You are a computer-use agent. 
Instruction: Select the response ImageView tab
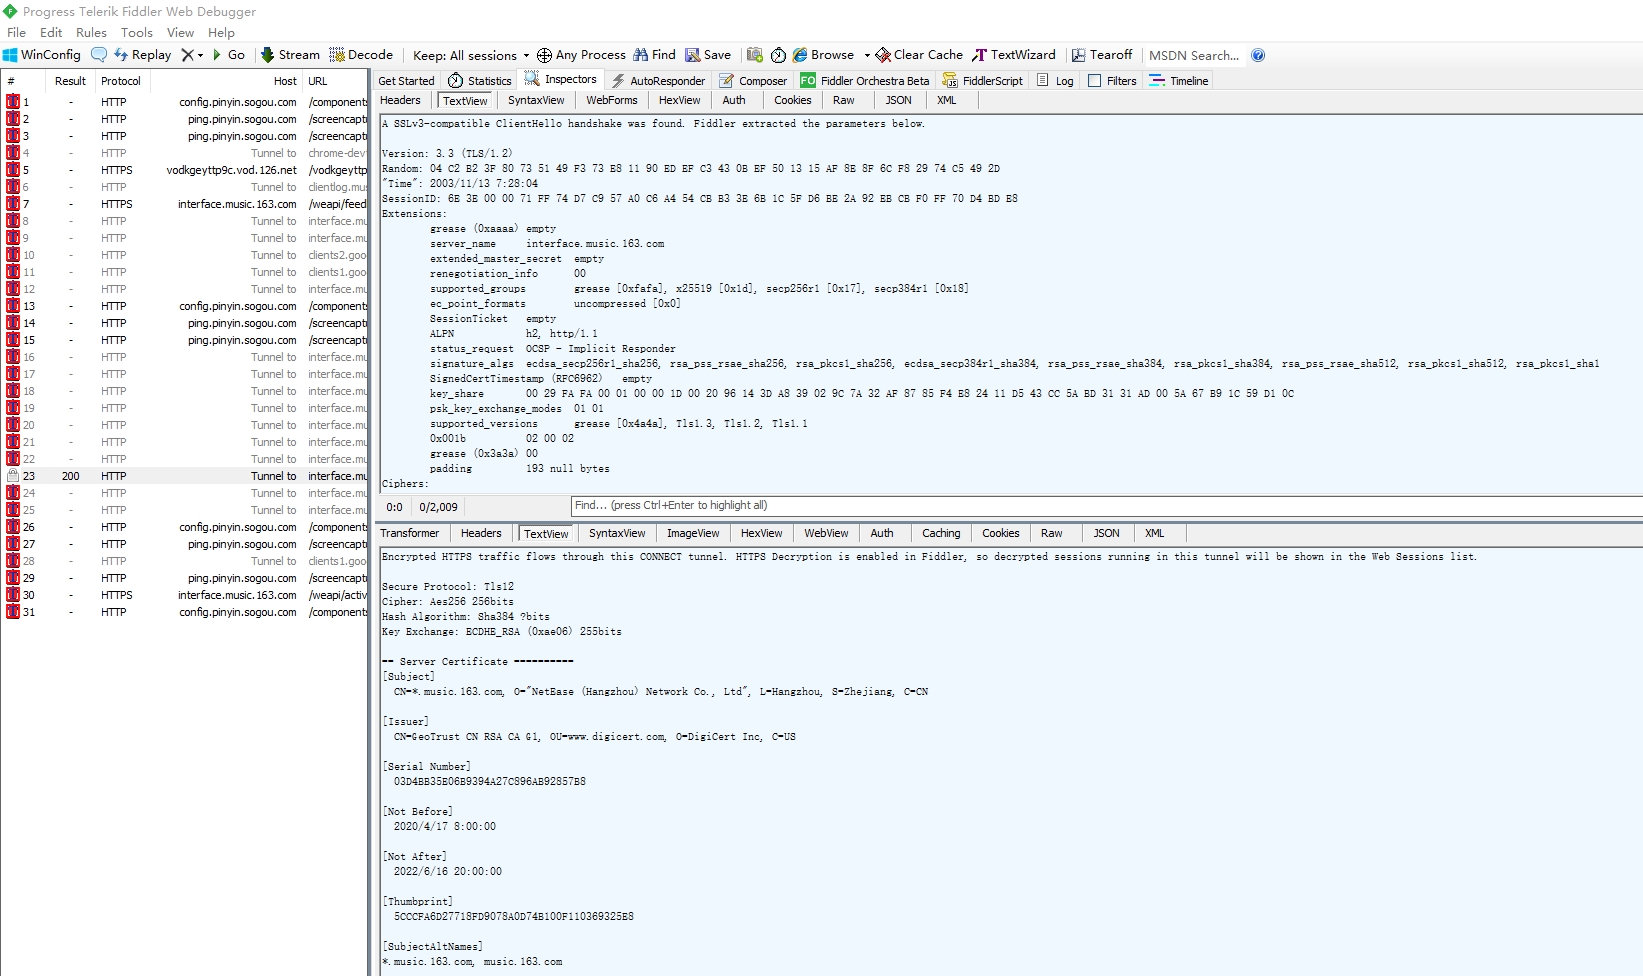tap(693, 533)
